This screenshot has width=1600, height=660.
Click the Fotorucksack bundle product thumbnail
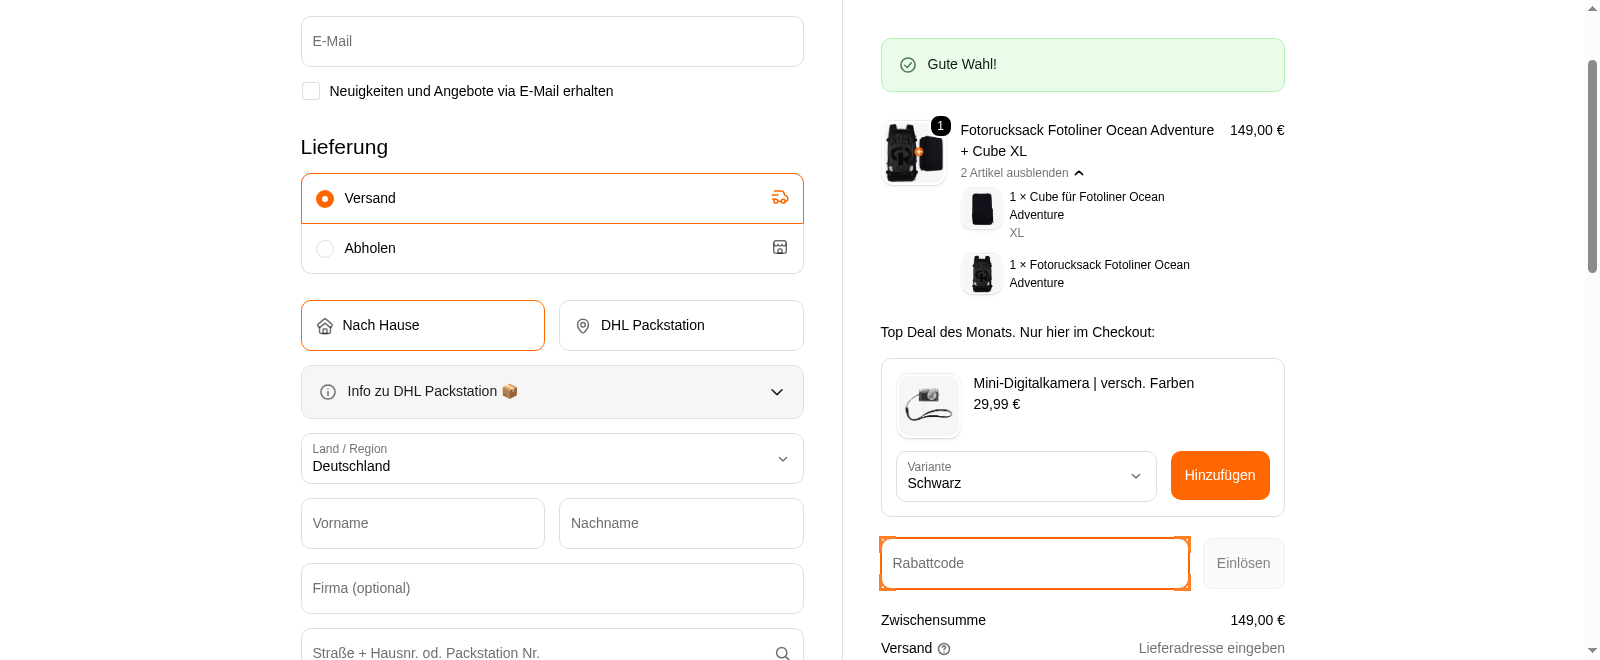coord(914,153)
